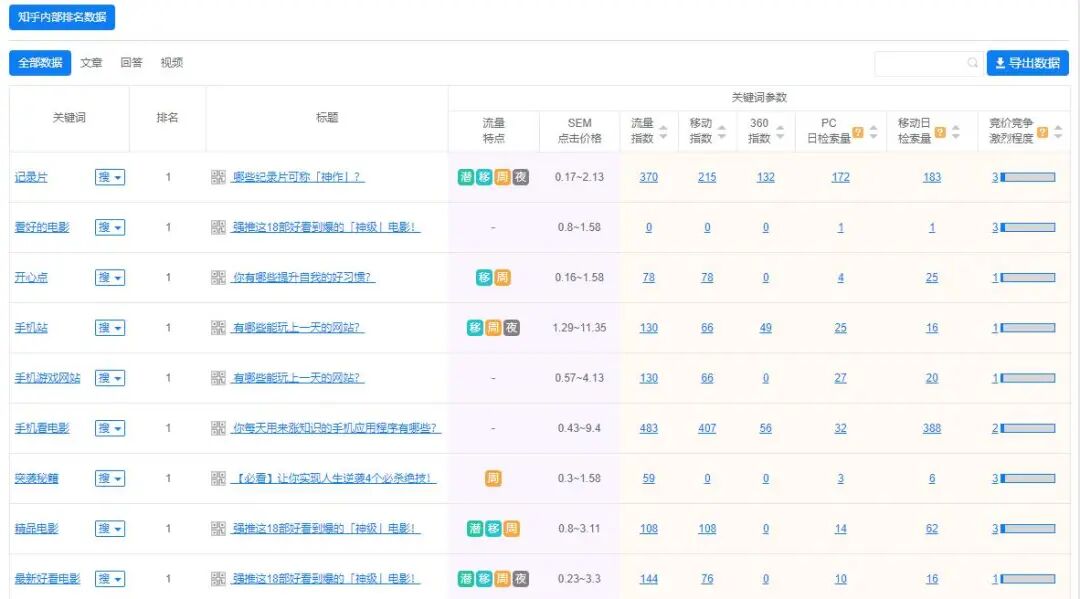This screenshot has height=599, width=1080.
Task: Open 搜 dropdown in 最新好看电影 row
Action: (x=110, y=579)
